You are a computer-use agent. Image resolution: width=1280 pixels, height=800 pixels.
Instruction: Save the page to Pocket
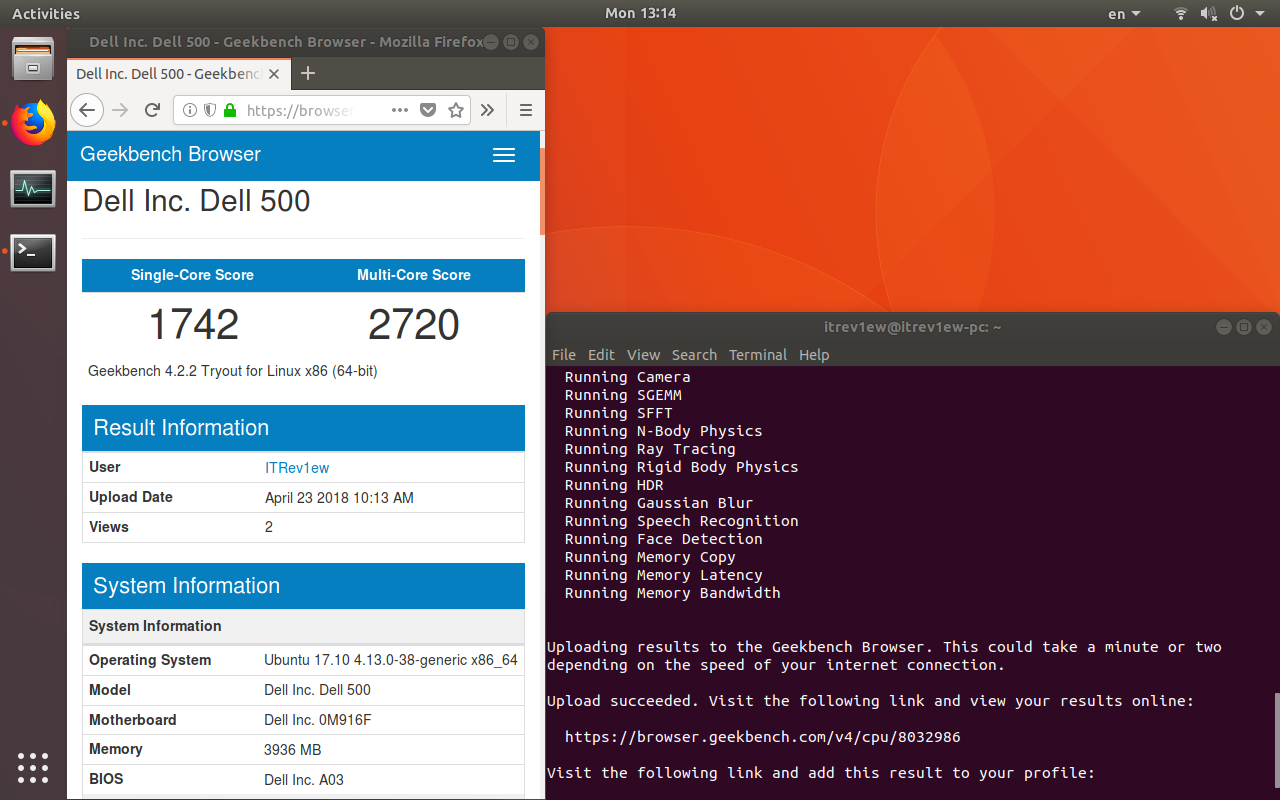coord(428,110)
